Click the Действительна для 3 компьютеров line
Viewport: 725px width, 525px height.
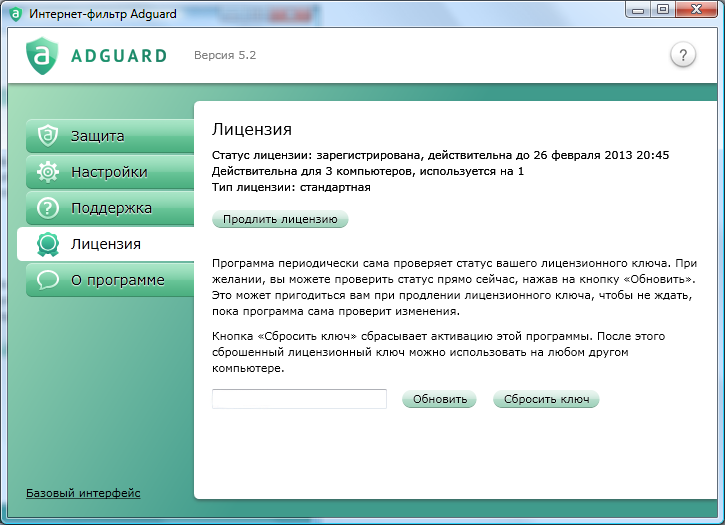coord(368,171)
